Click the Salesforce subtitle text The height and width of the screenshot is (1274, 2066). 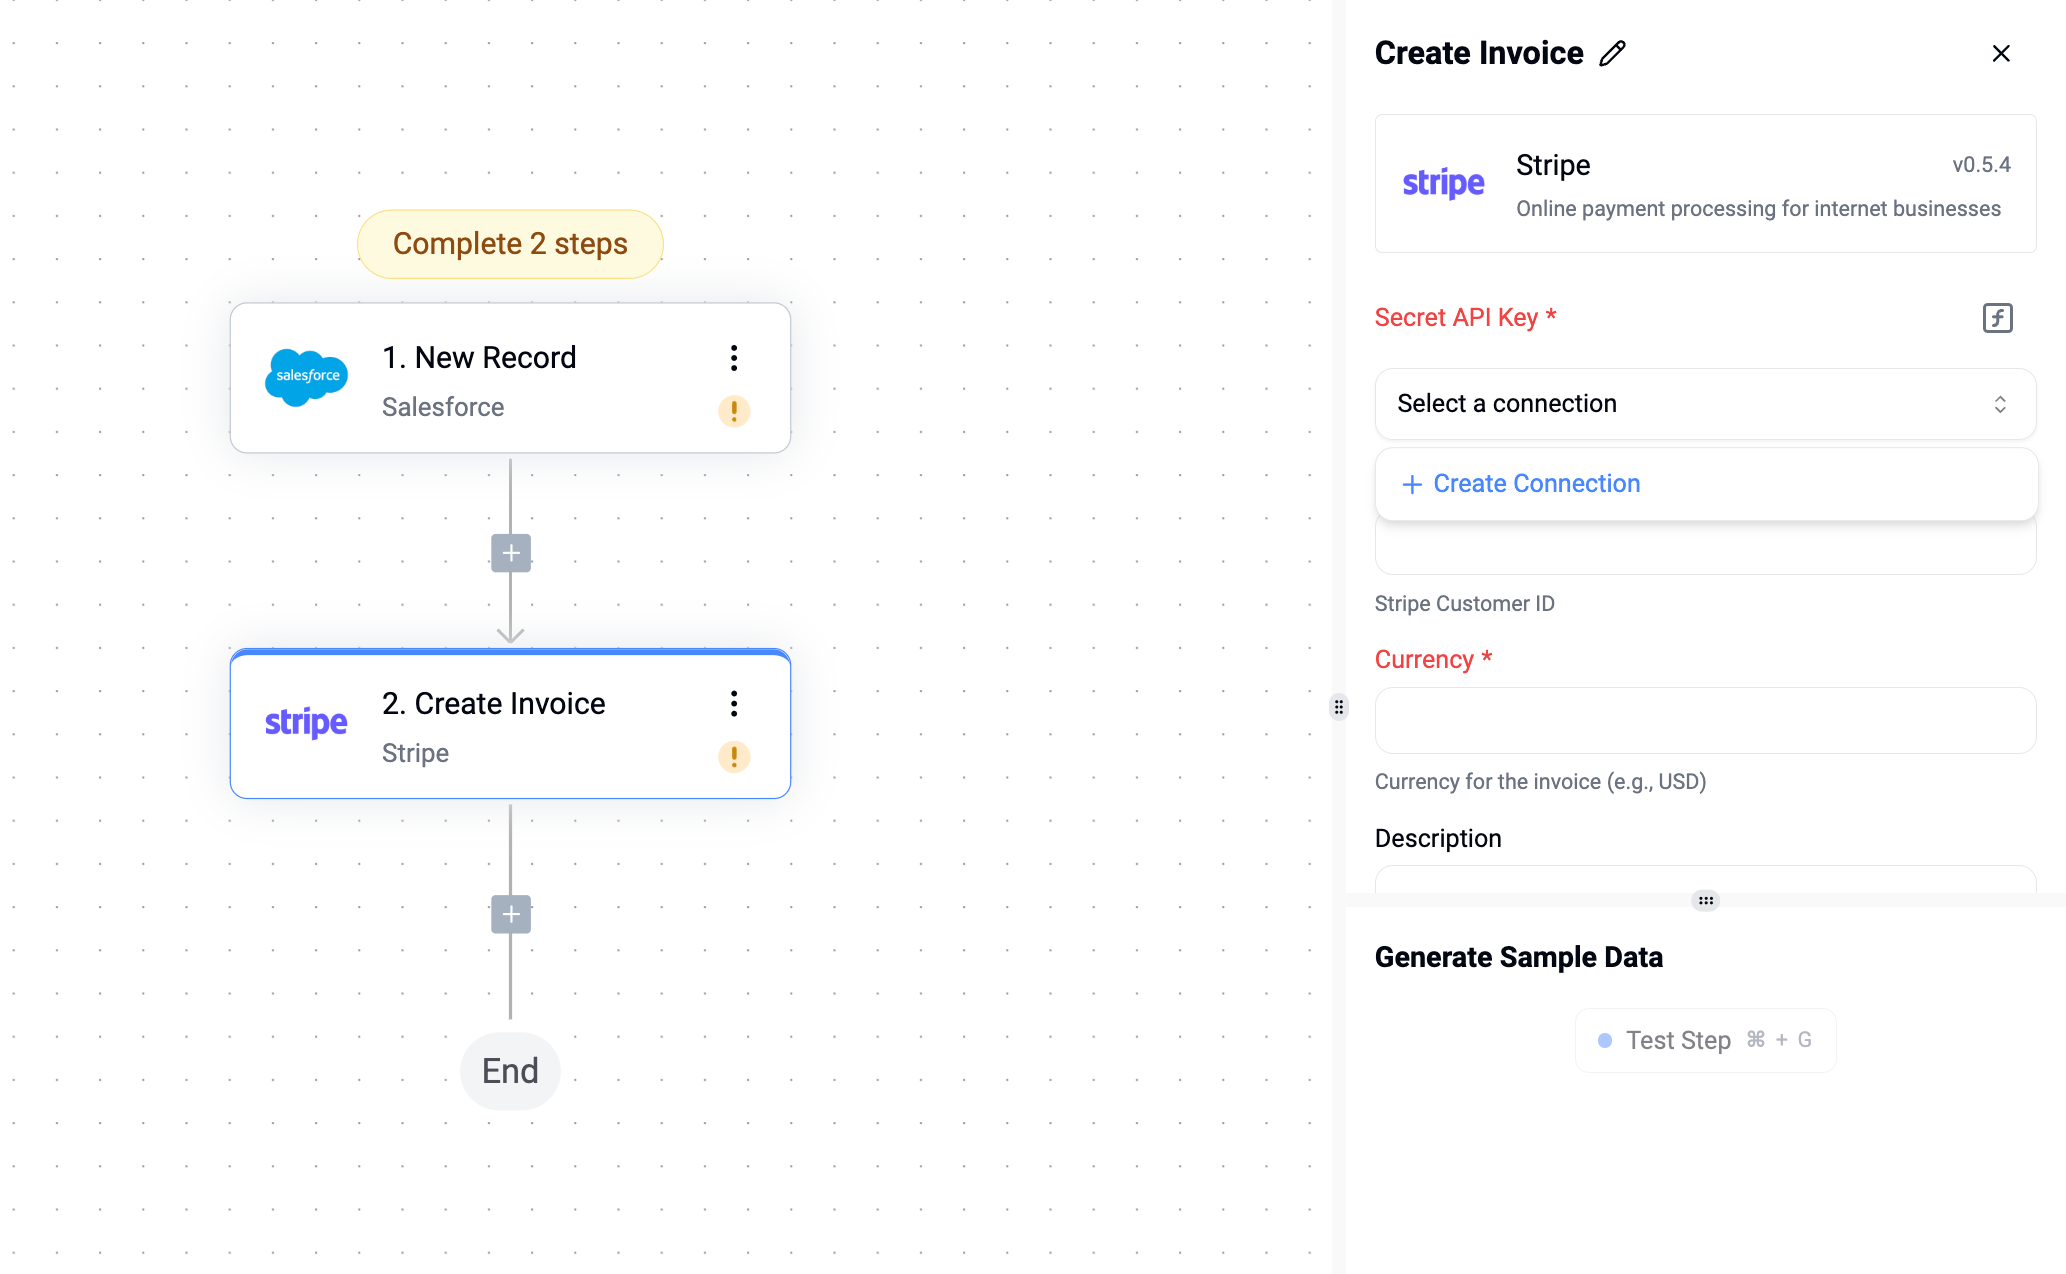[443, 407]
